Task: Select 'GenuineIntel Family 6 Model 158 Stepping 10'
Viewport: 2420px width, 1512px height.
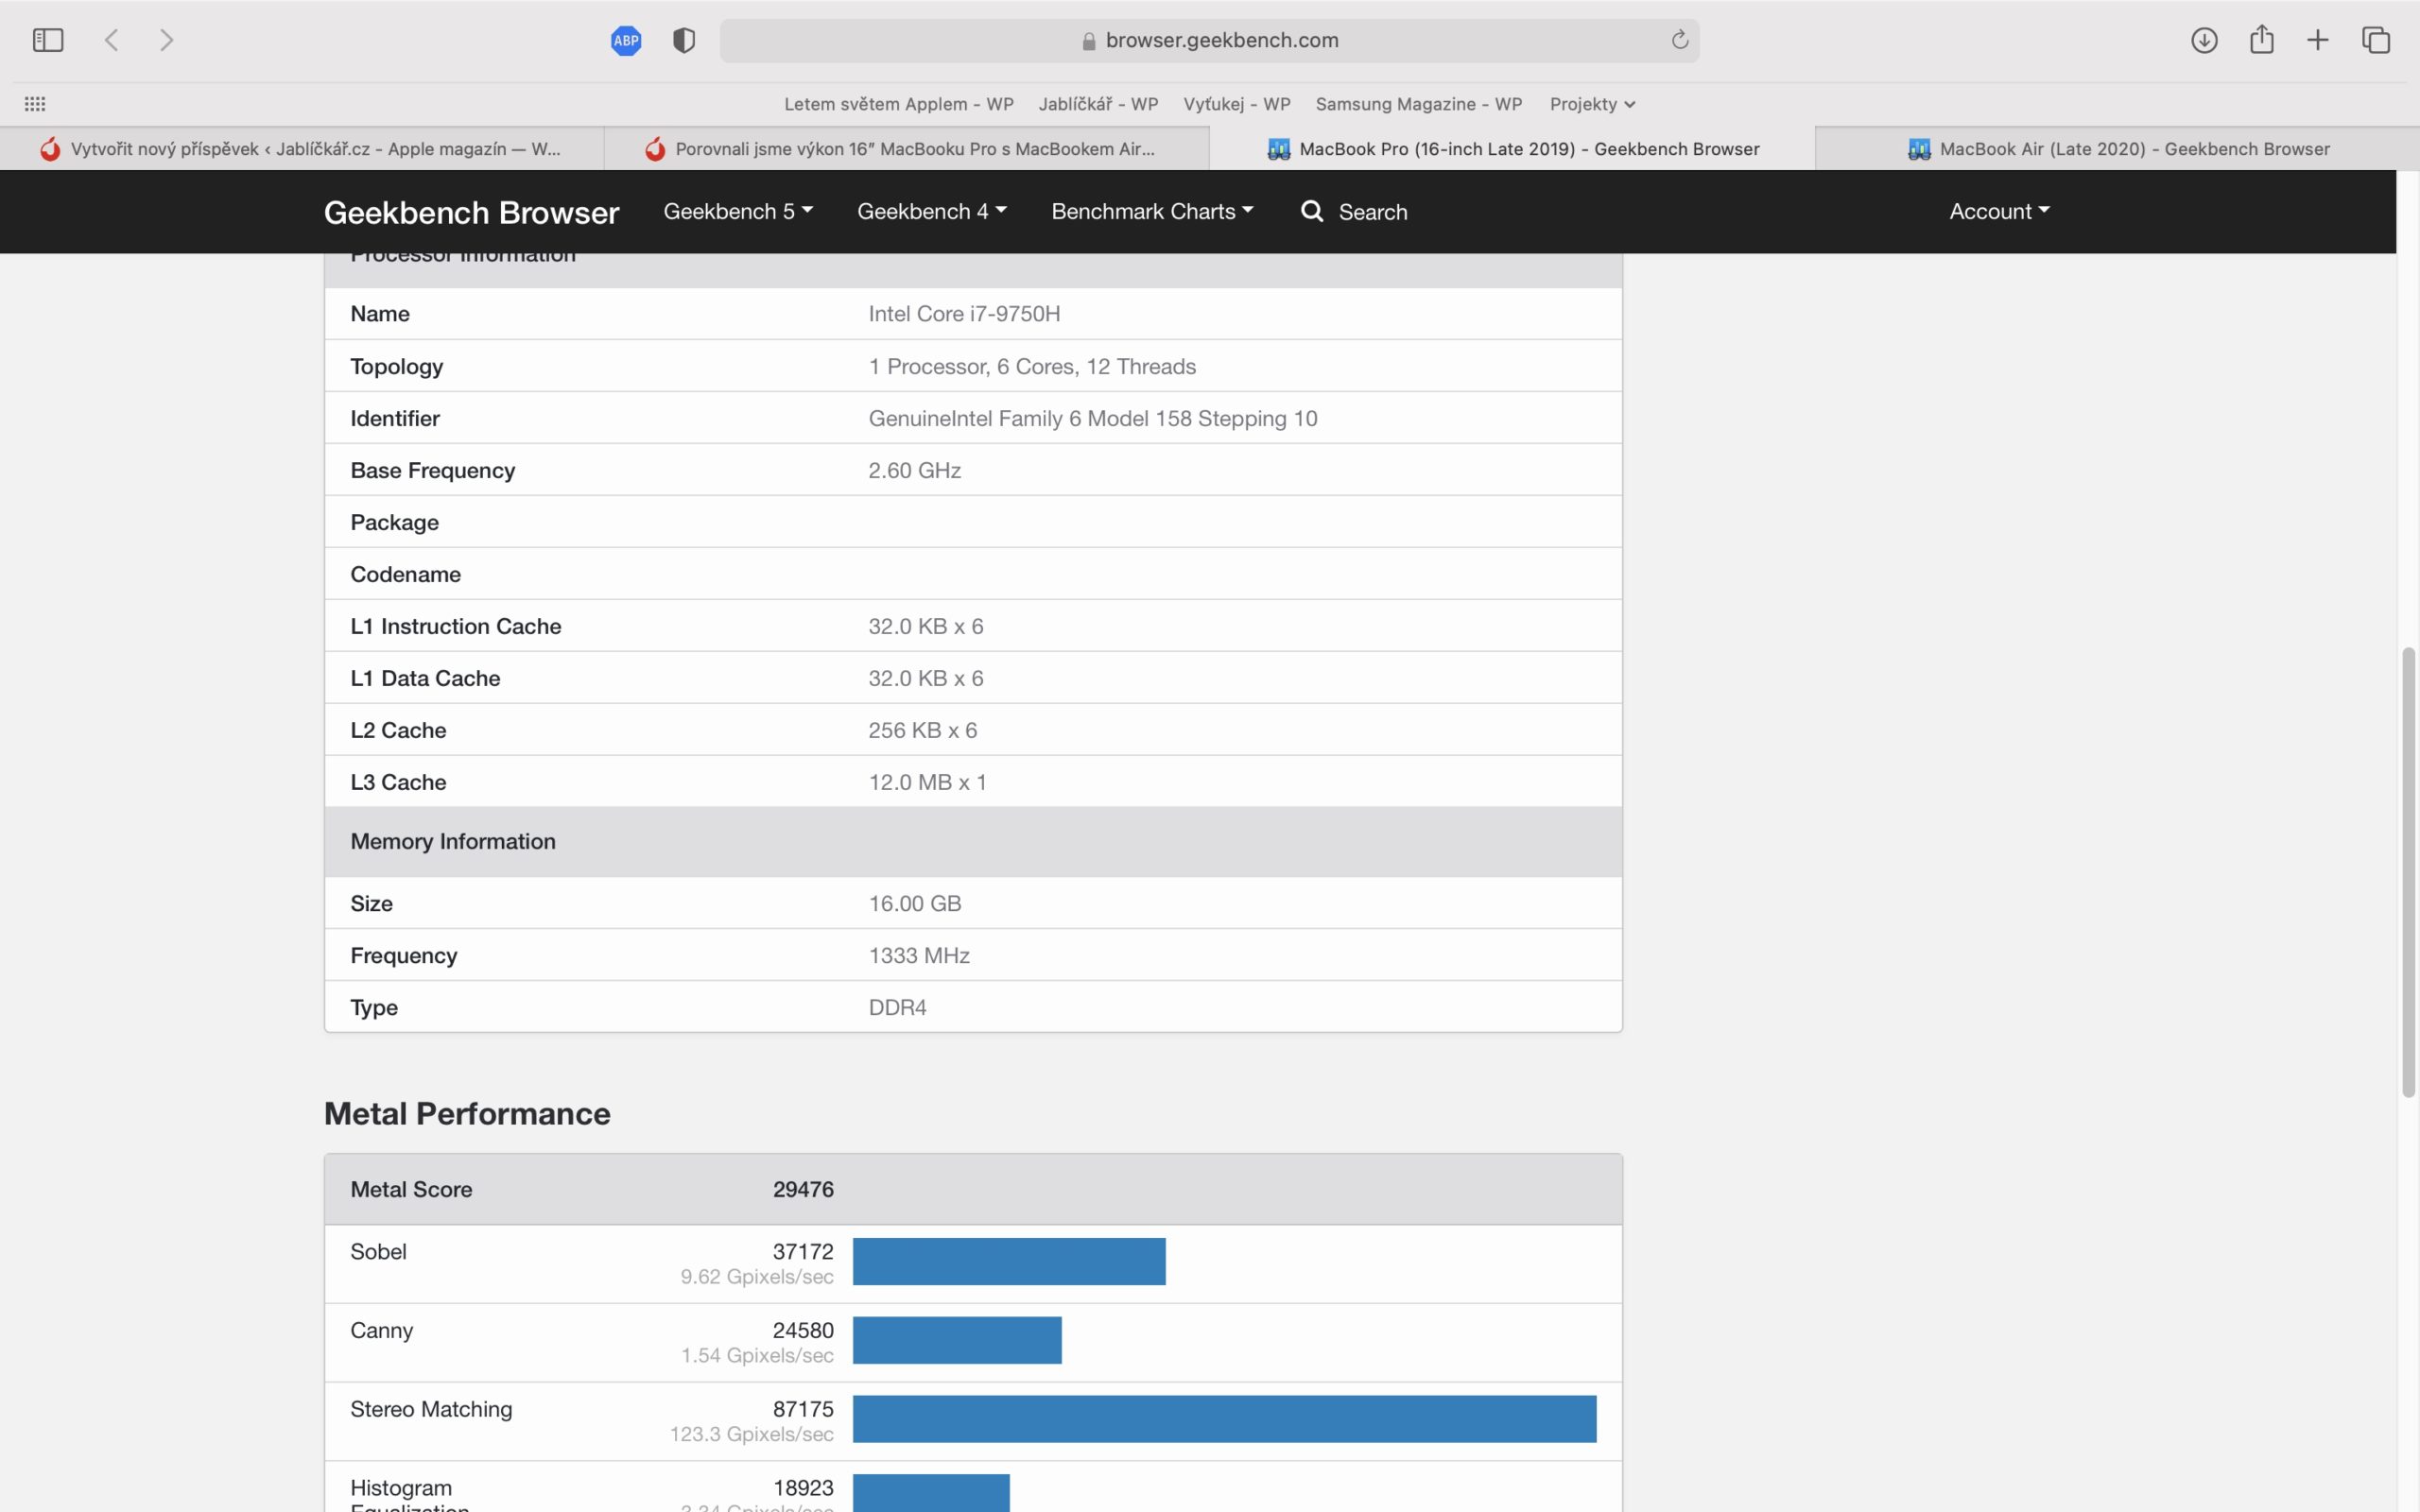Action: [1093, 418]
